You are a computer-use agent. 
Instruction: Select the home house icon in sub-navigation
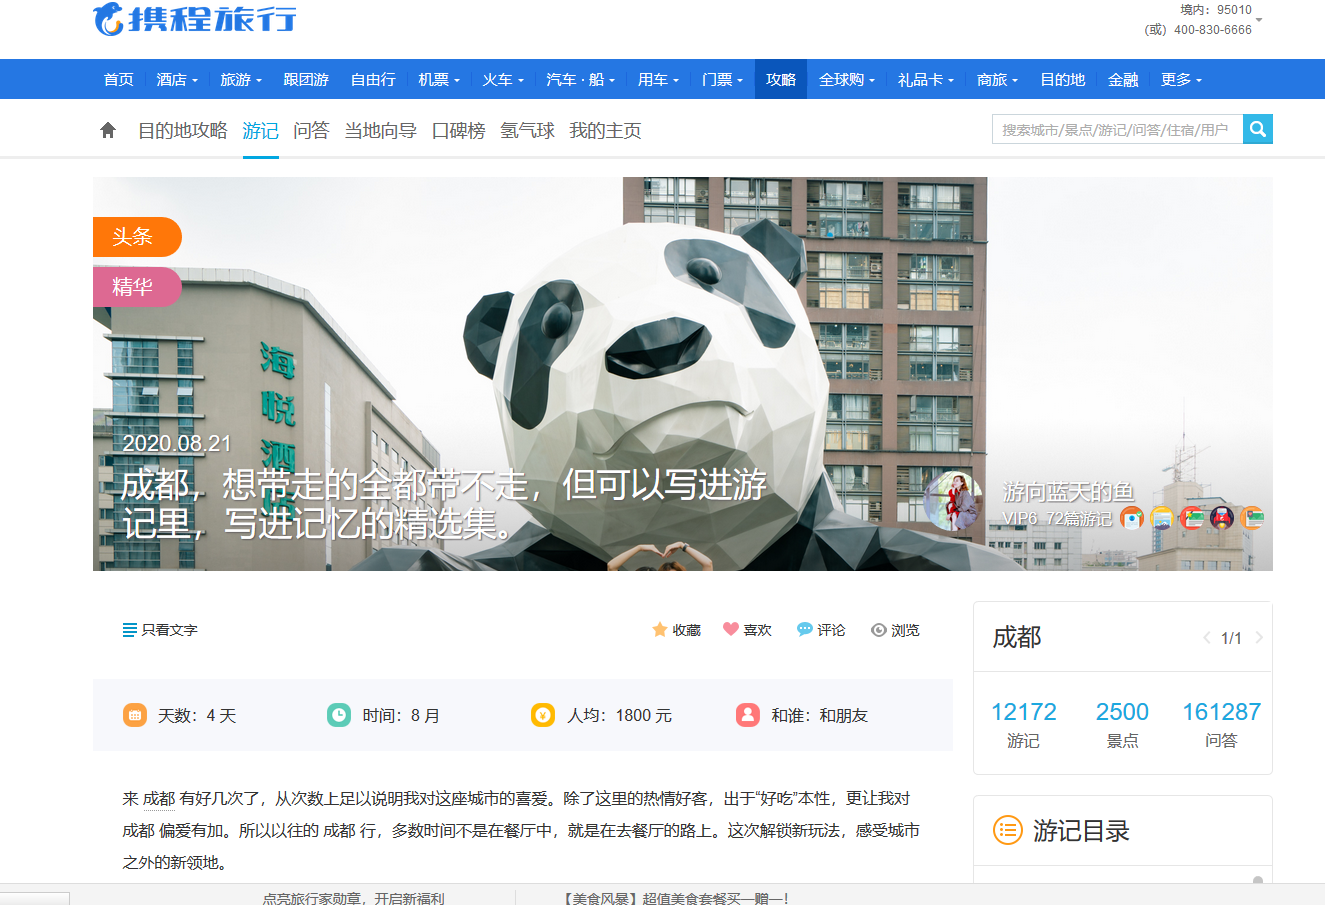click(x=107, y=129)
